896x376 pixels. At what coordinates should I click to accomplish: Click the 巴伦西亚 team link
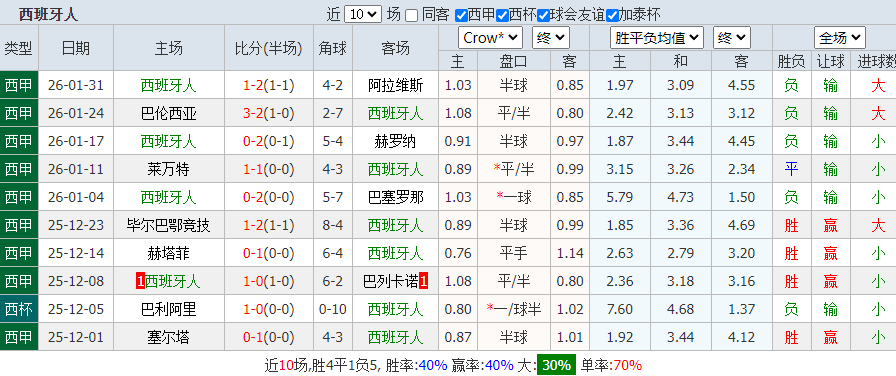point(169,113)
